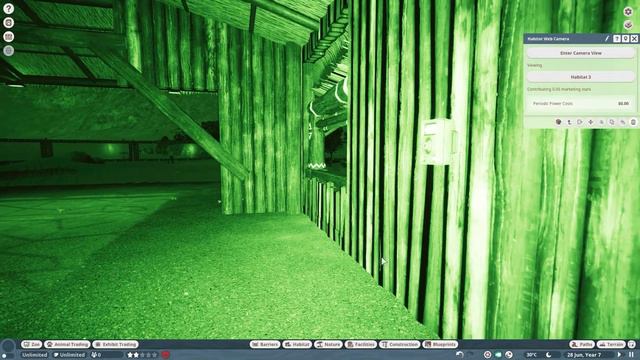The image size is (640, 360).
Task: Click the first Unlimited cash indicator
Action: [35, 355]
